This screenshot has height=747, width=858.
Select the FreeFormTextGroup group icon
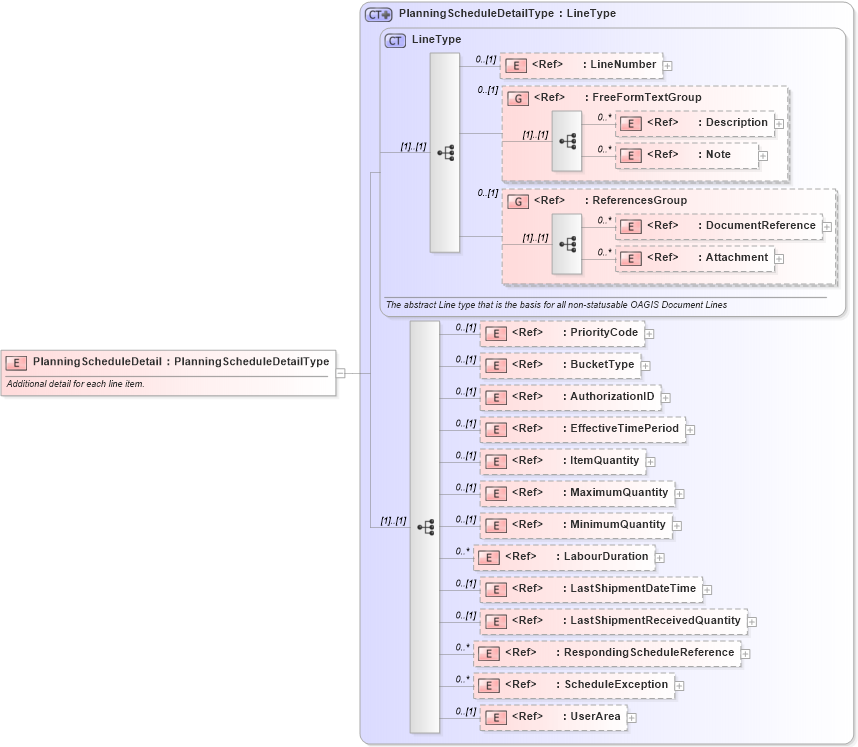518,98
